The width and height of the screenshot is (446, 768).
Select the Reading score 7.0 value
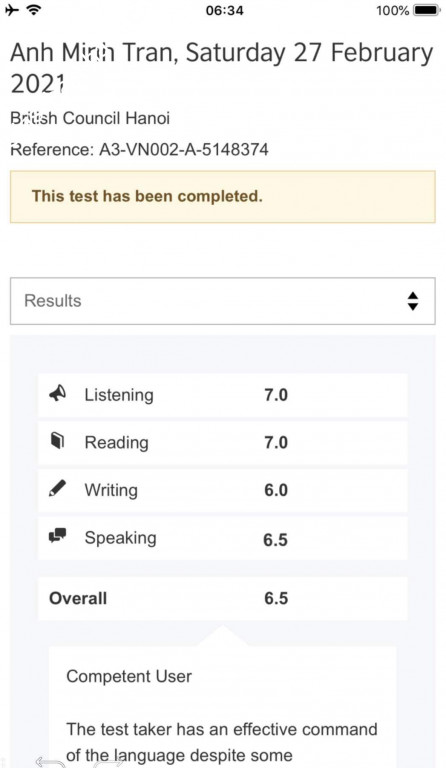click(276, 442)
